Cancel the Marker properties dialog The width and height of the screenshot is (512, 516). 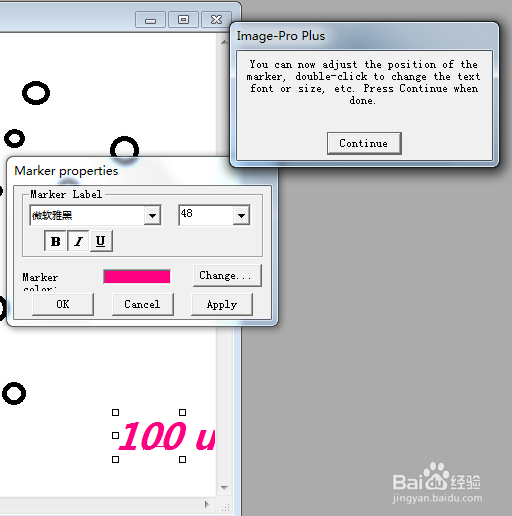click(x=143, y=304)
